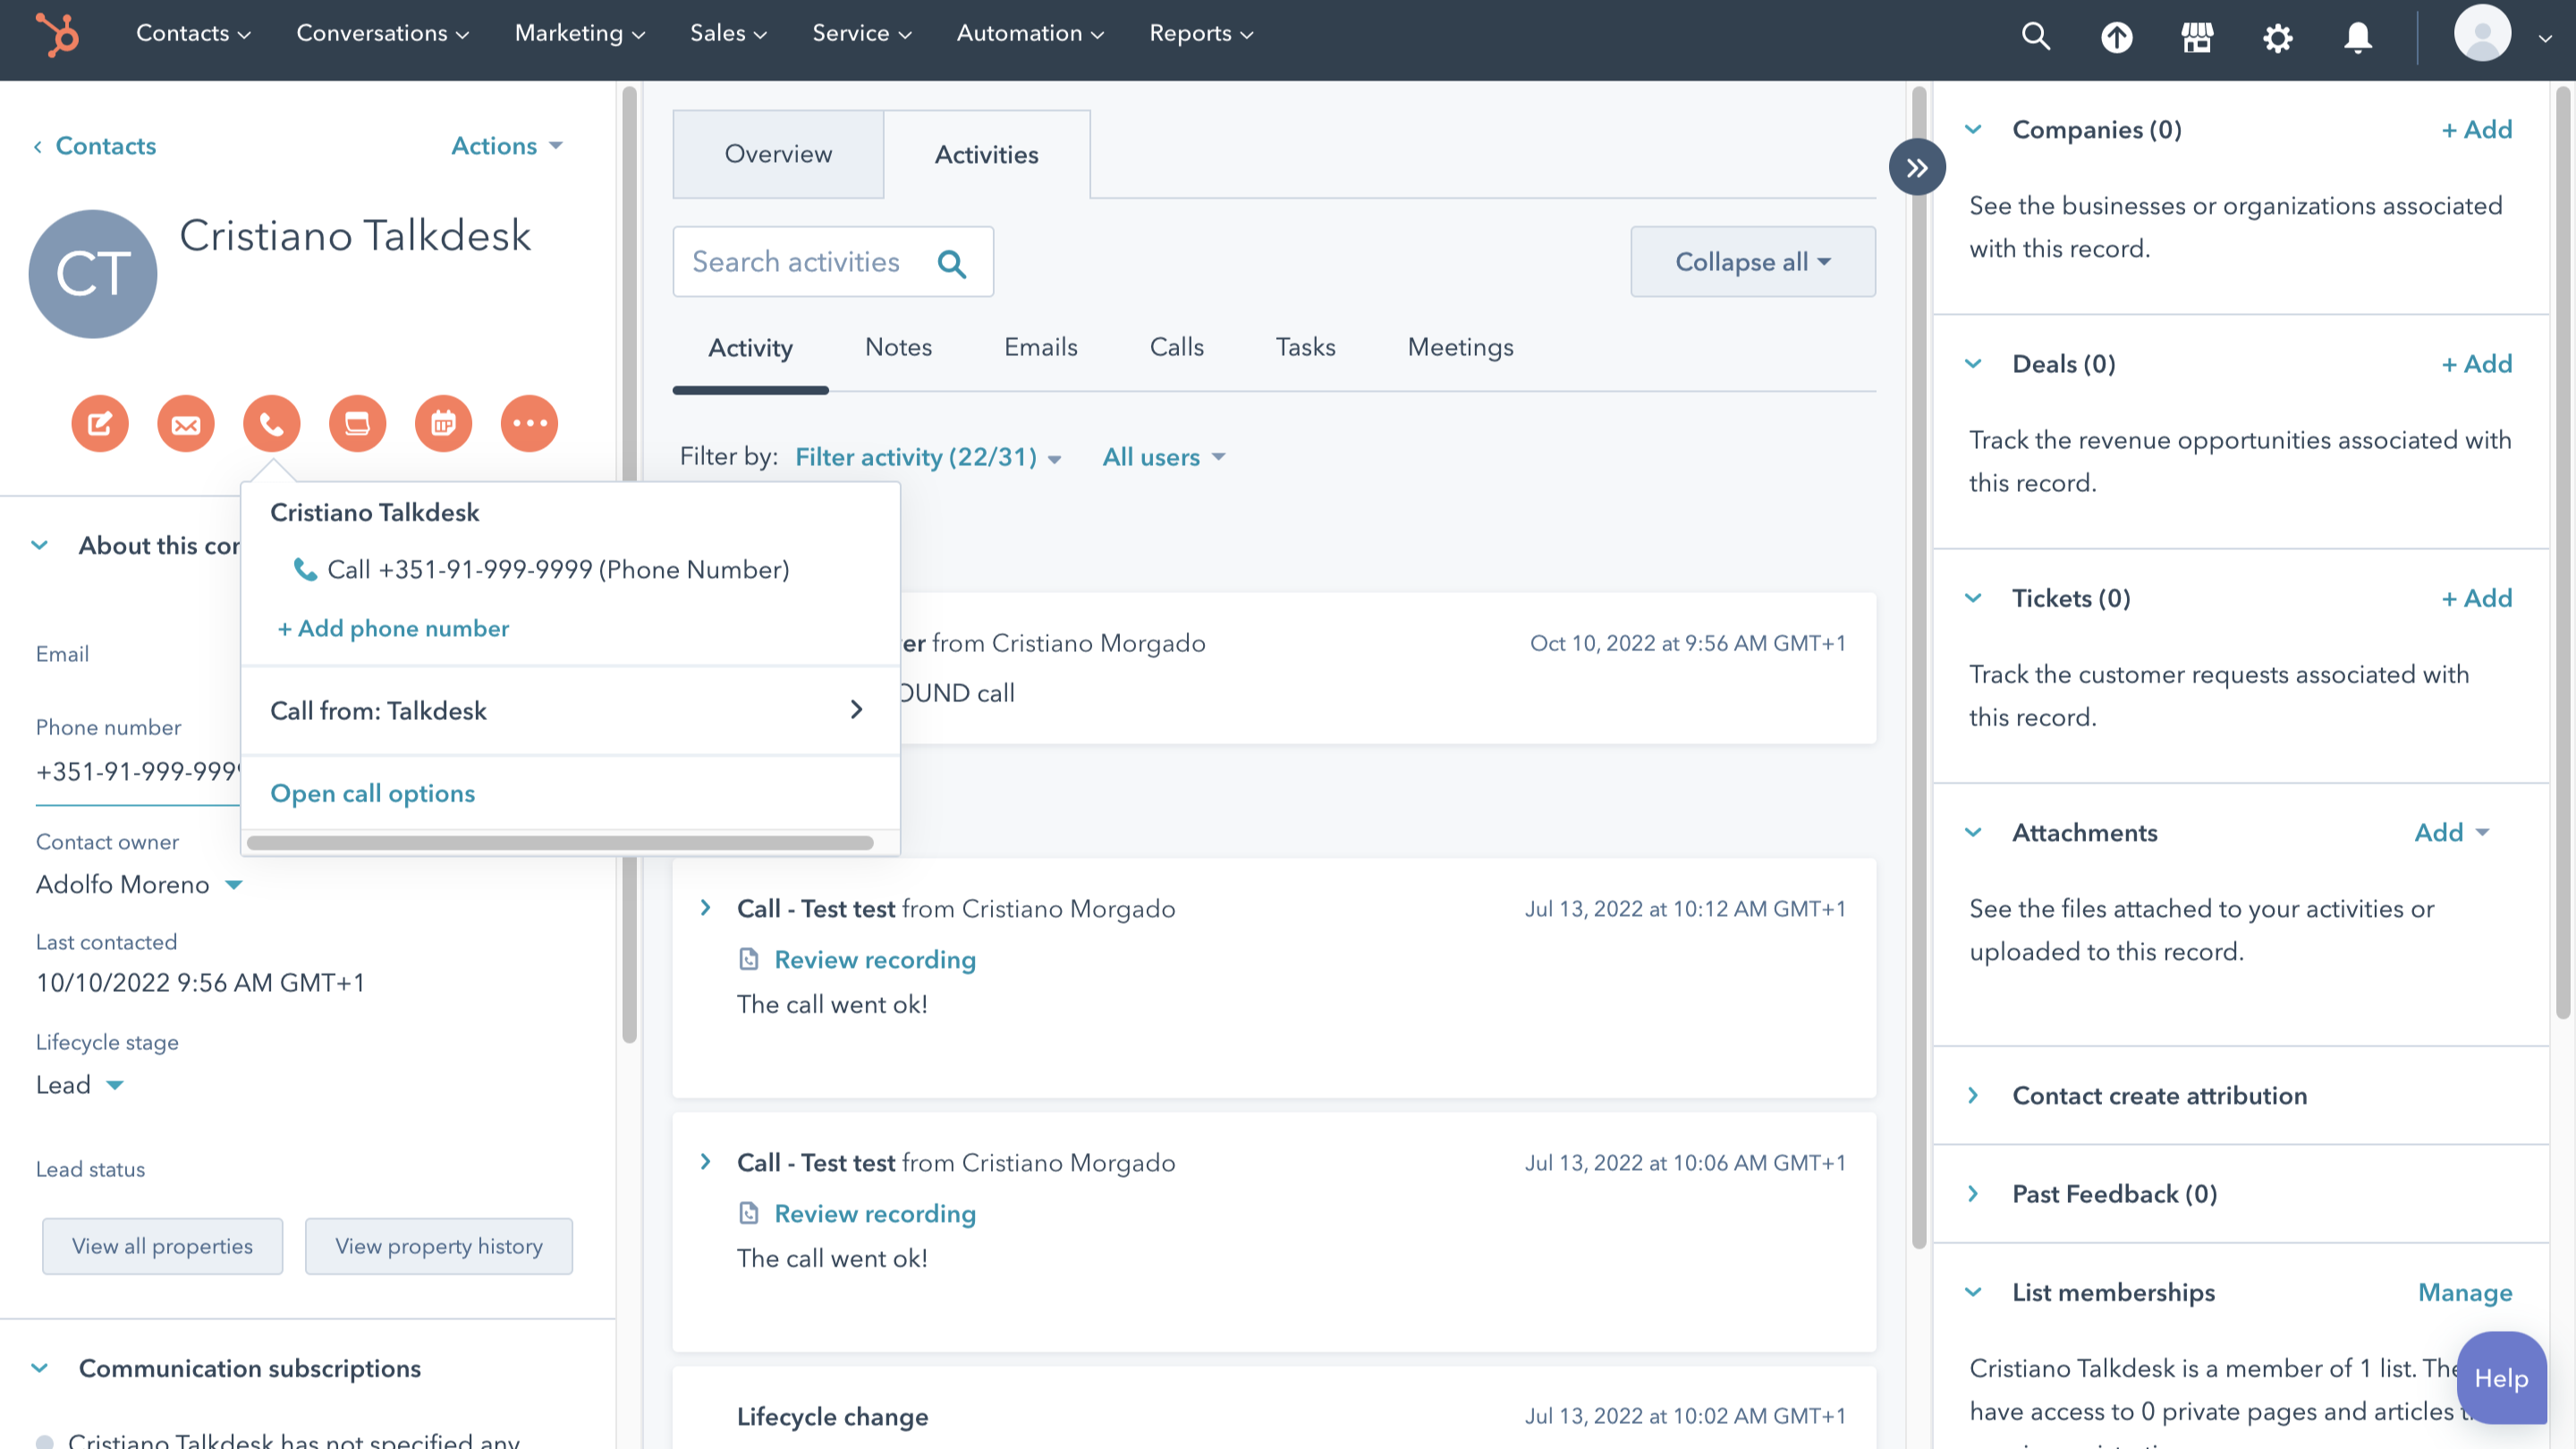The height and width of the screenshot is (1449, 2576).
Task: Switch to the Activities tab
Action: 986,154
